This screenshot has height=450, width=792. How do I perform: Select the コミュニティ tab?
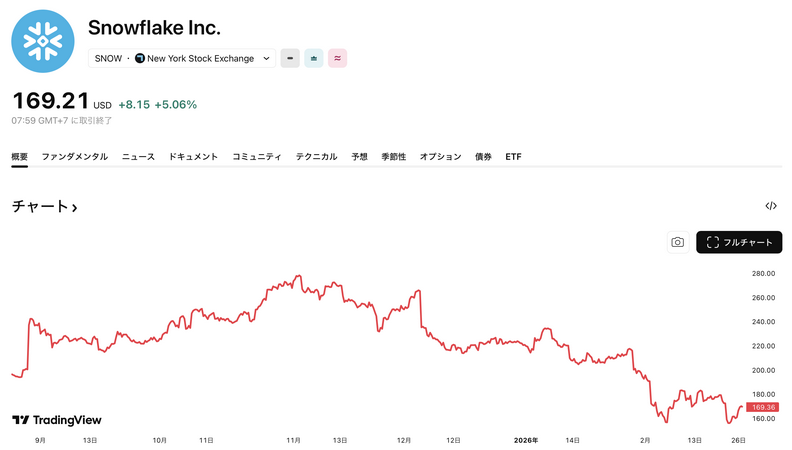(256, 157)
